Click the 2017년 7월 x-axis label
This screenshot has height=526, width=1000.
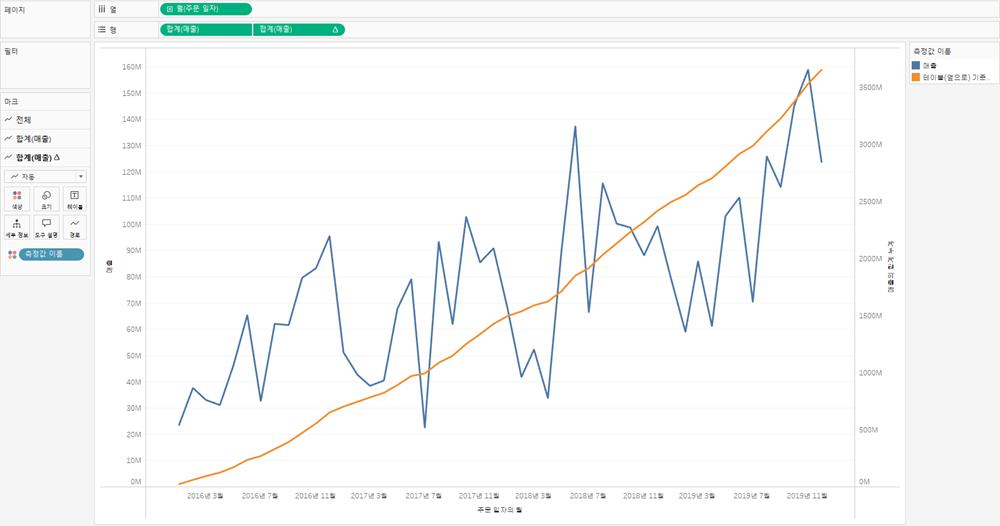pyautogui.click(x=424, y=496)
